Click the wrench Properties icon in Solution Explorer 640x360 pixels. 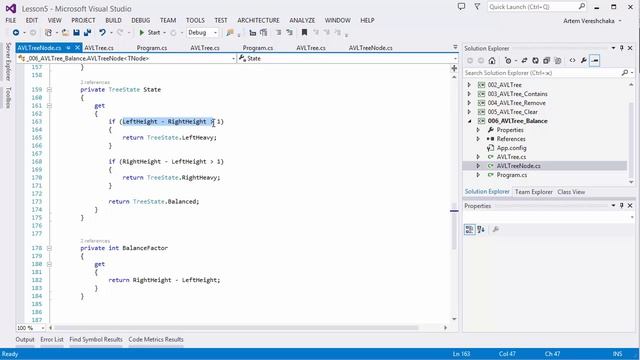point(584,60)
